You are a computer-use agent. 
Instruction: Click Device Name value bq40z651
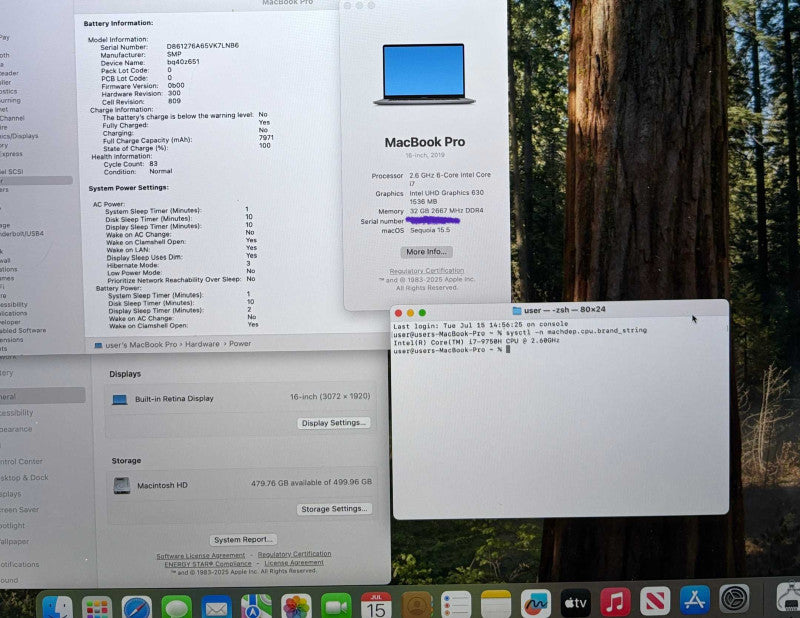pyautogui.click(x=183, y=62)
